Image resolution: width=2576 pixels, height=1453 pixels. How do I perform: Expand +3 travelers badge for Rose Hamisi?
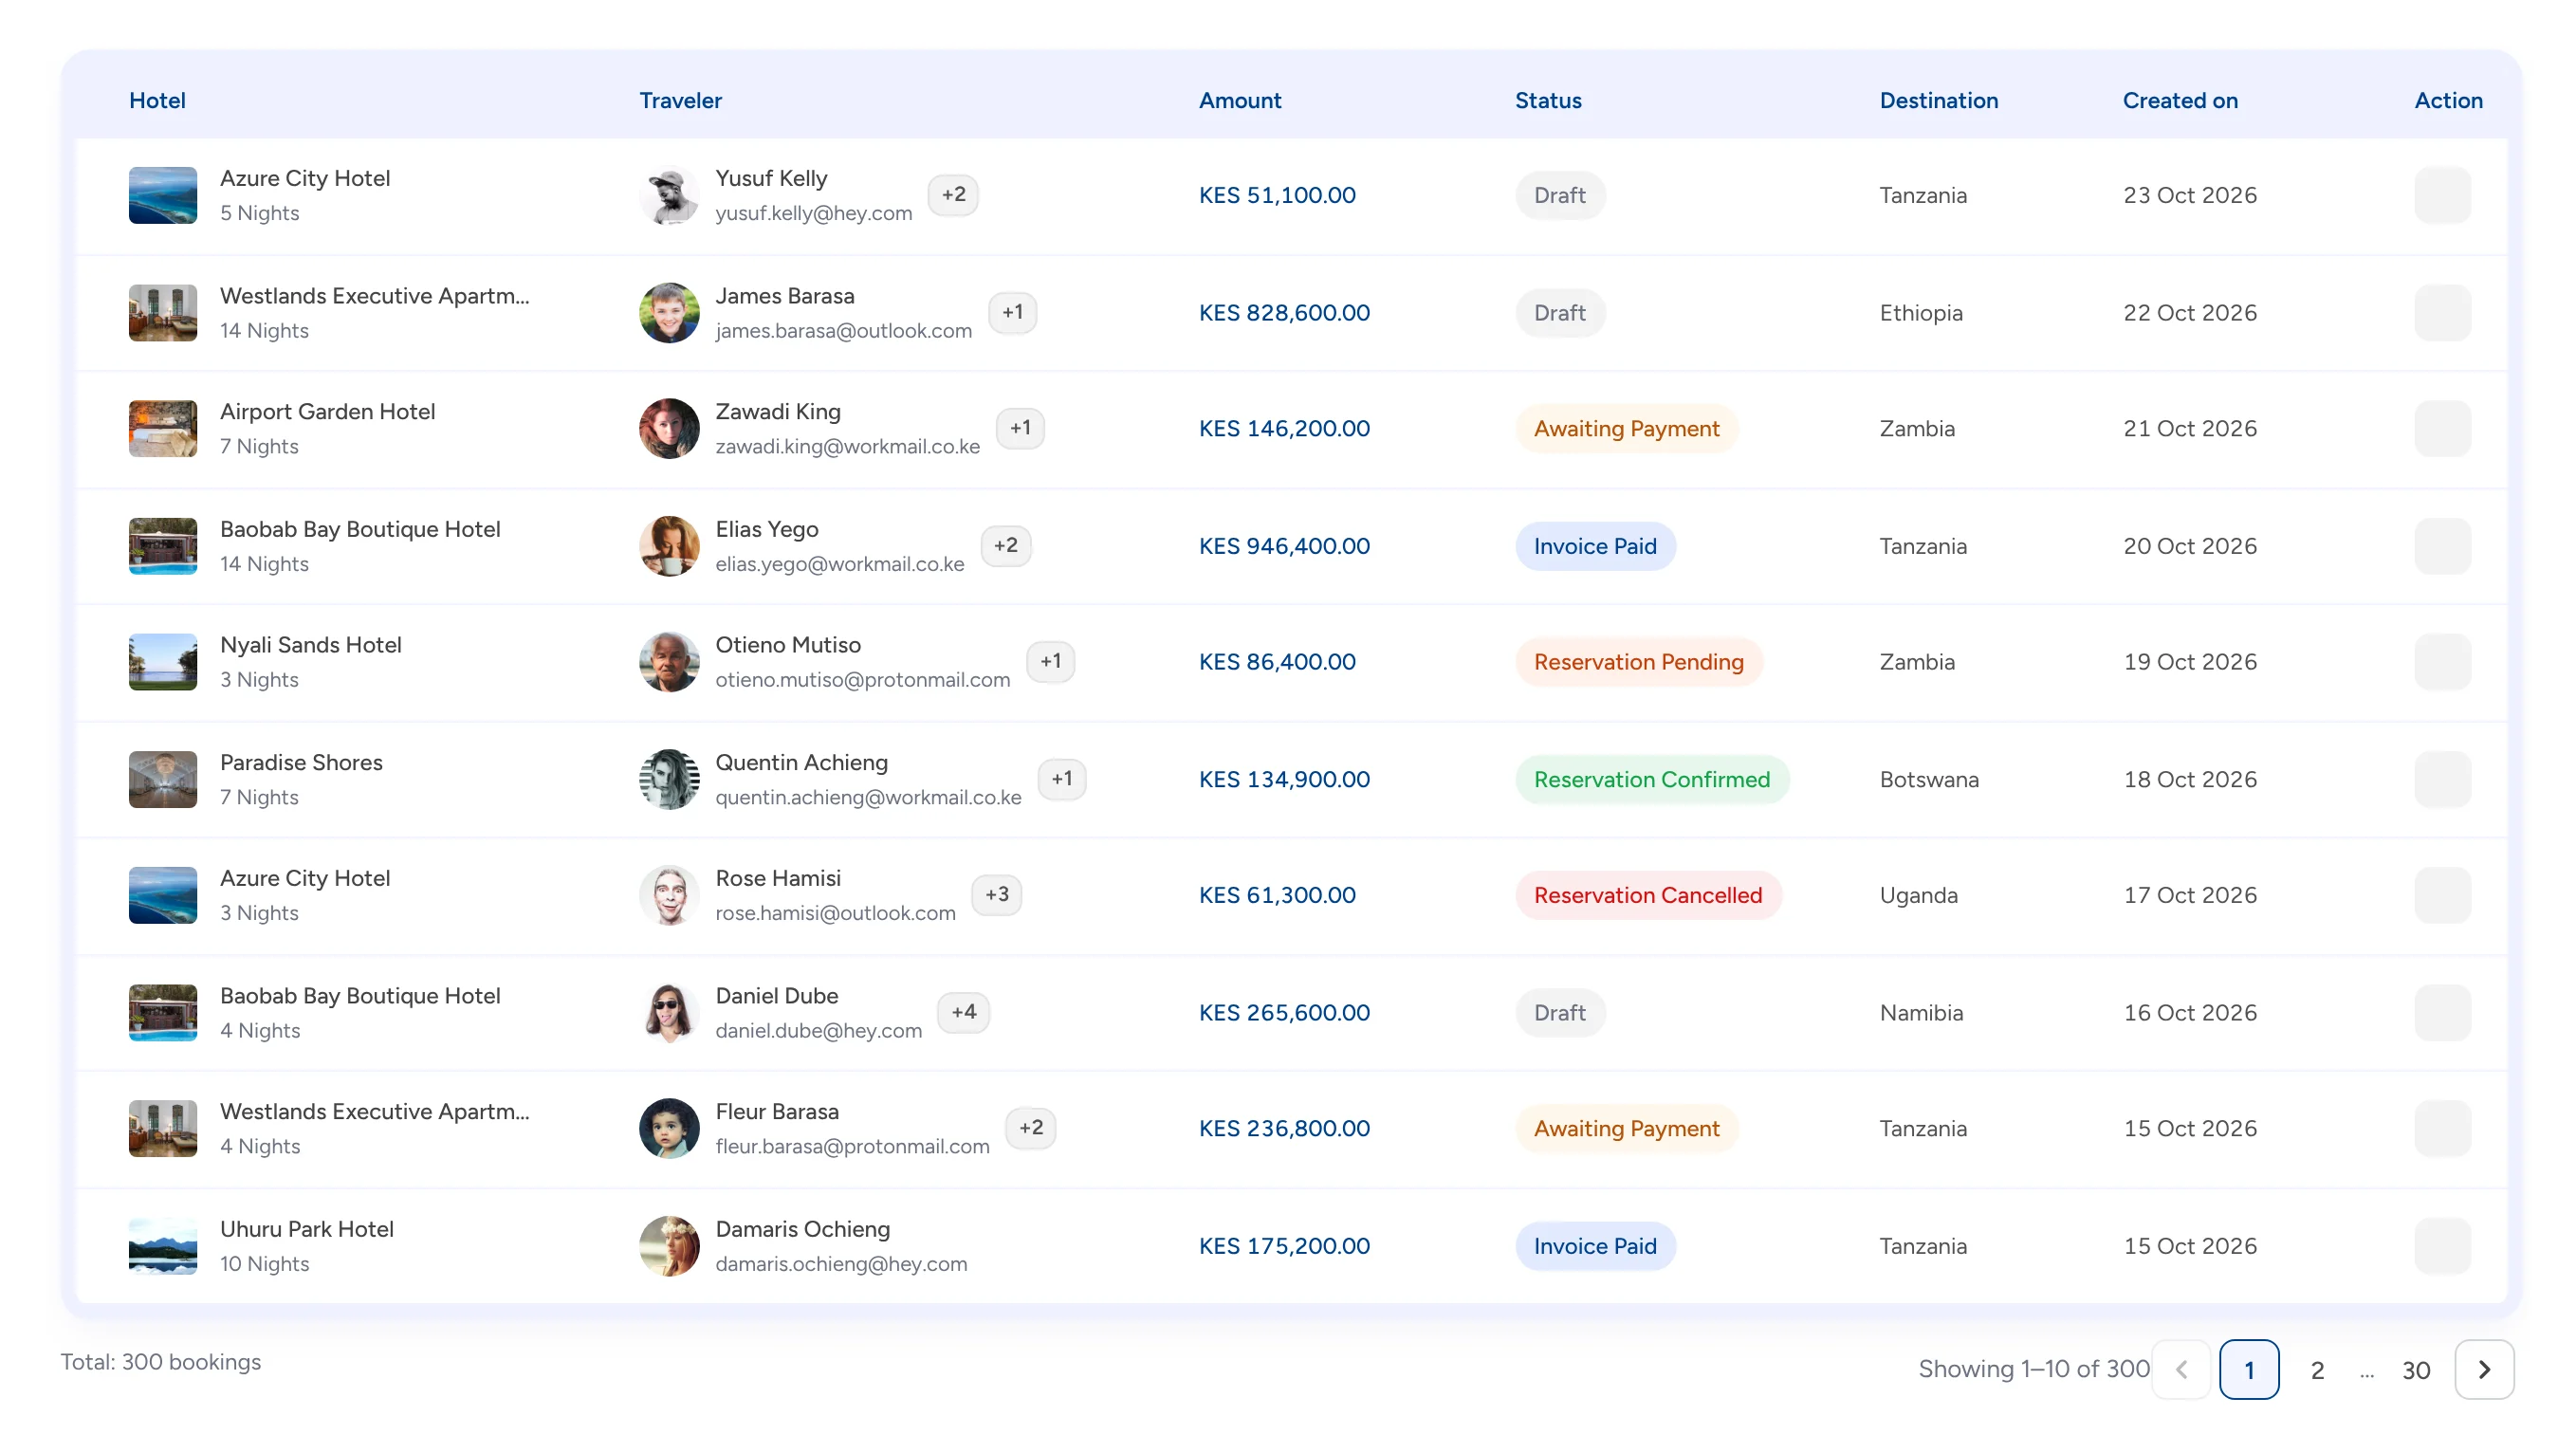point(996,894)
